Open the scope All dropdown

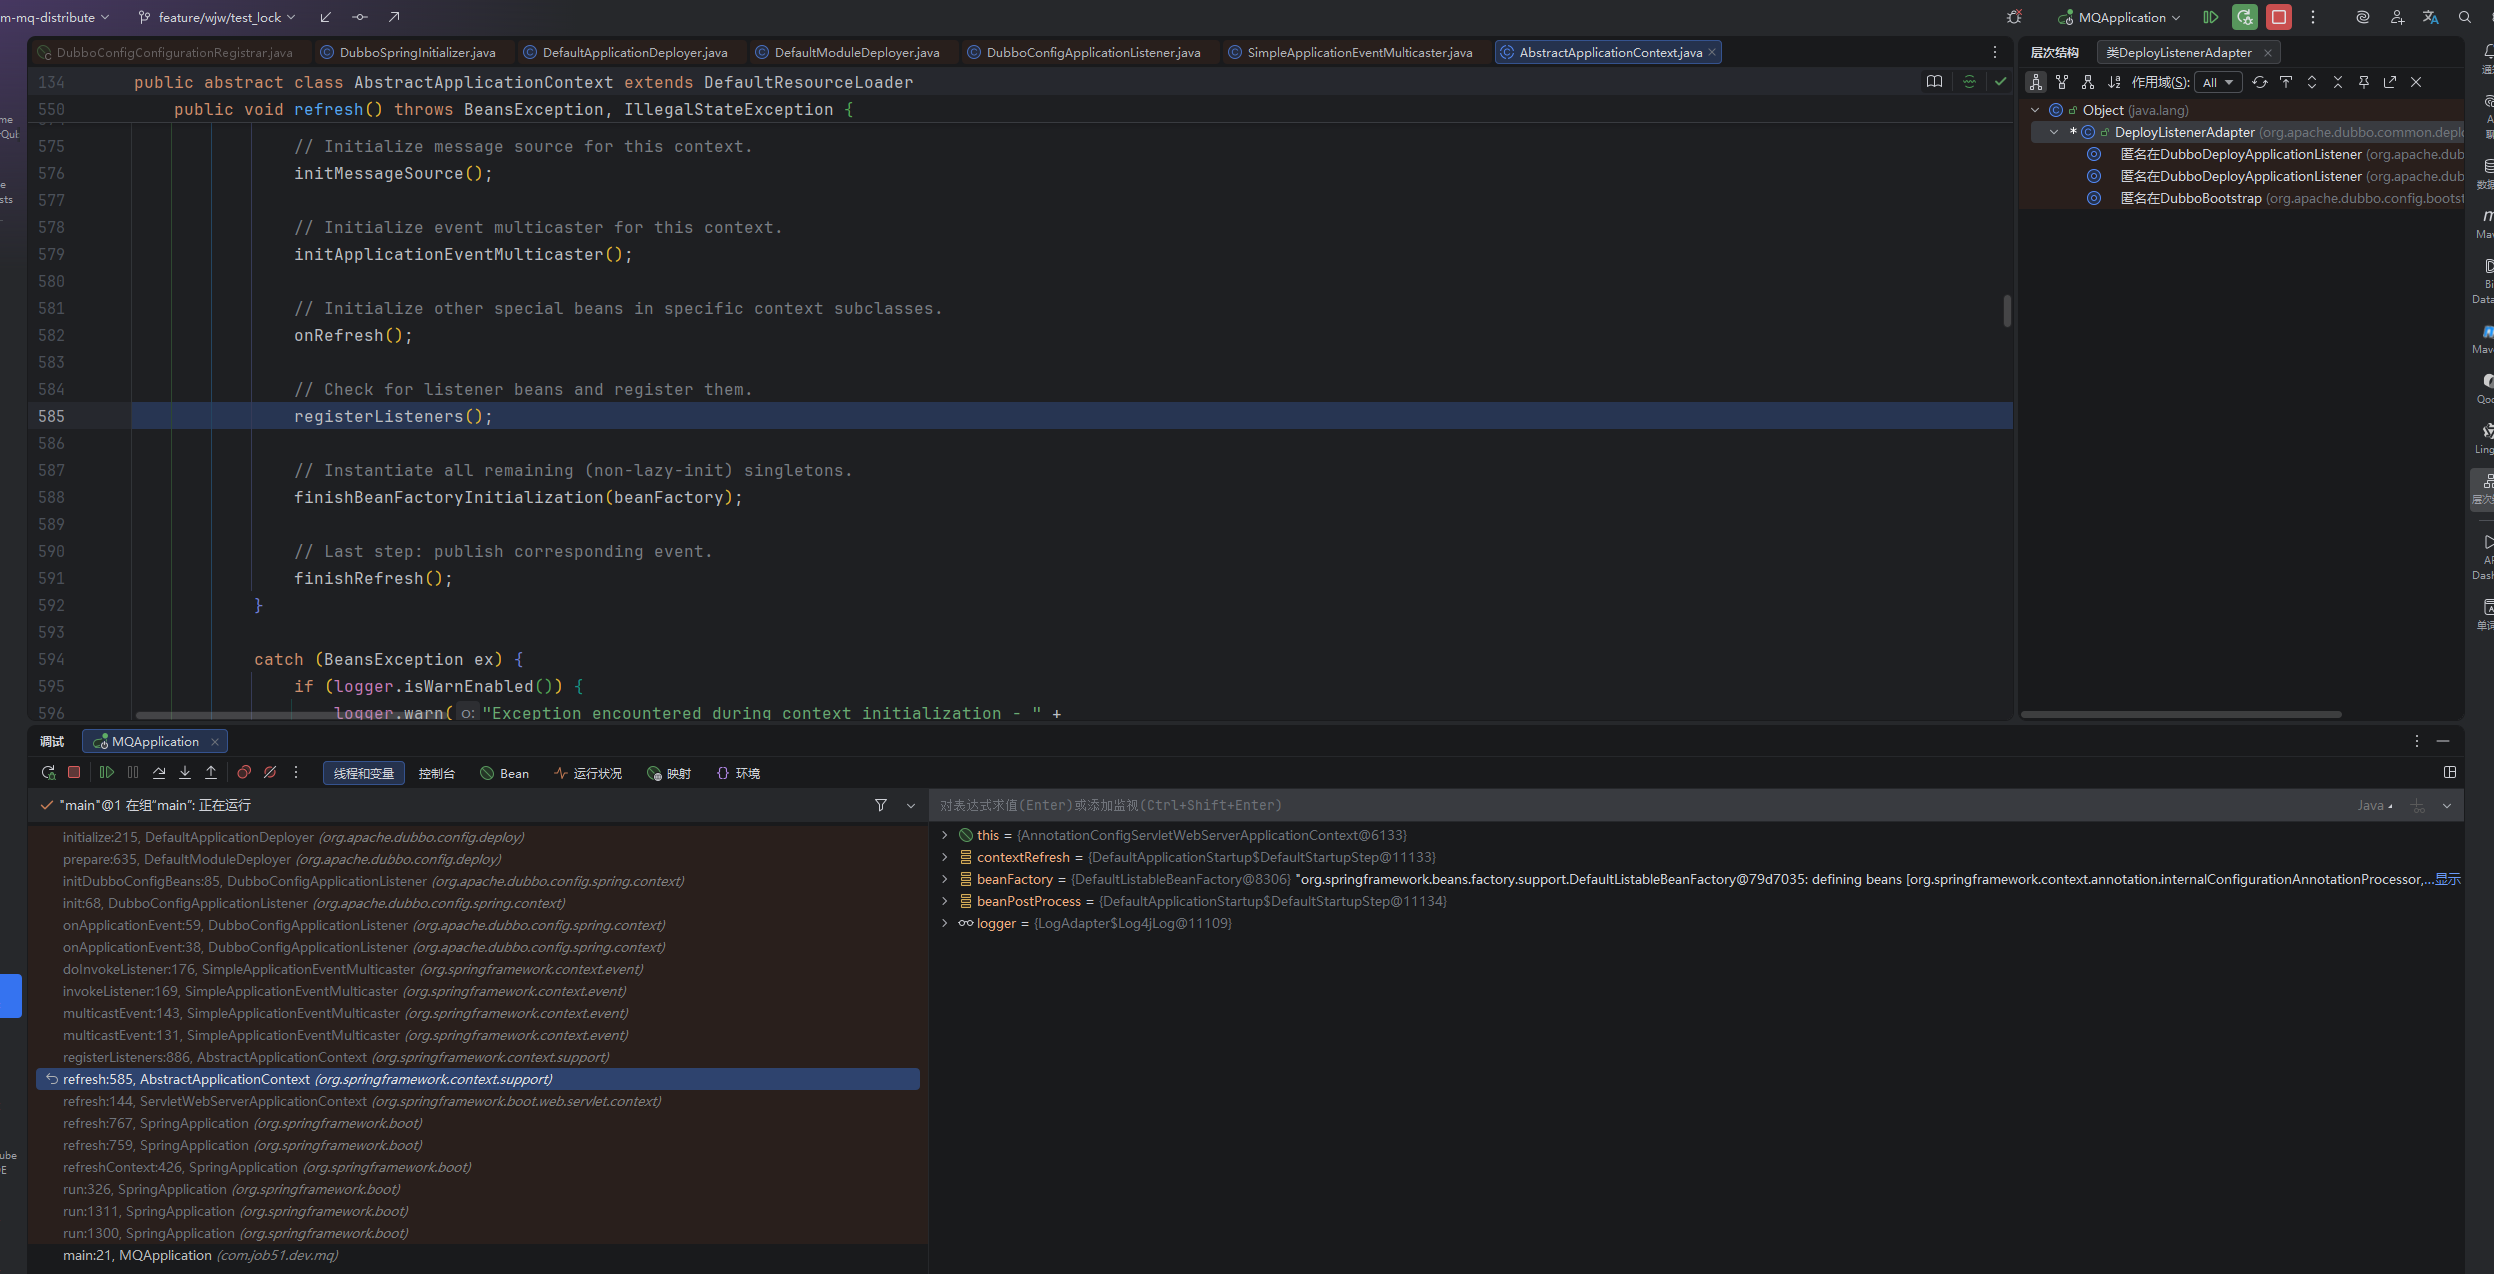[x=2218, y=82]
